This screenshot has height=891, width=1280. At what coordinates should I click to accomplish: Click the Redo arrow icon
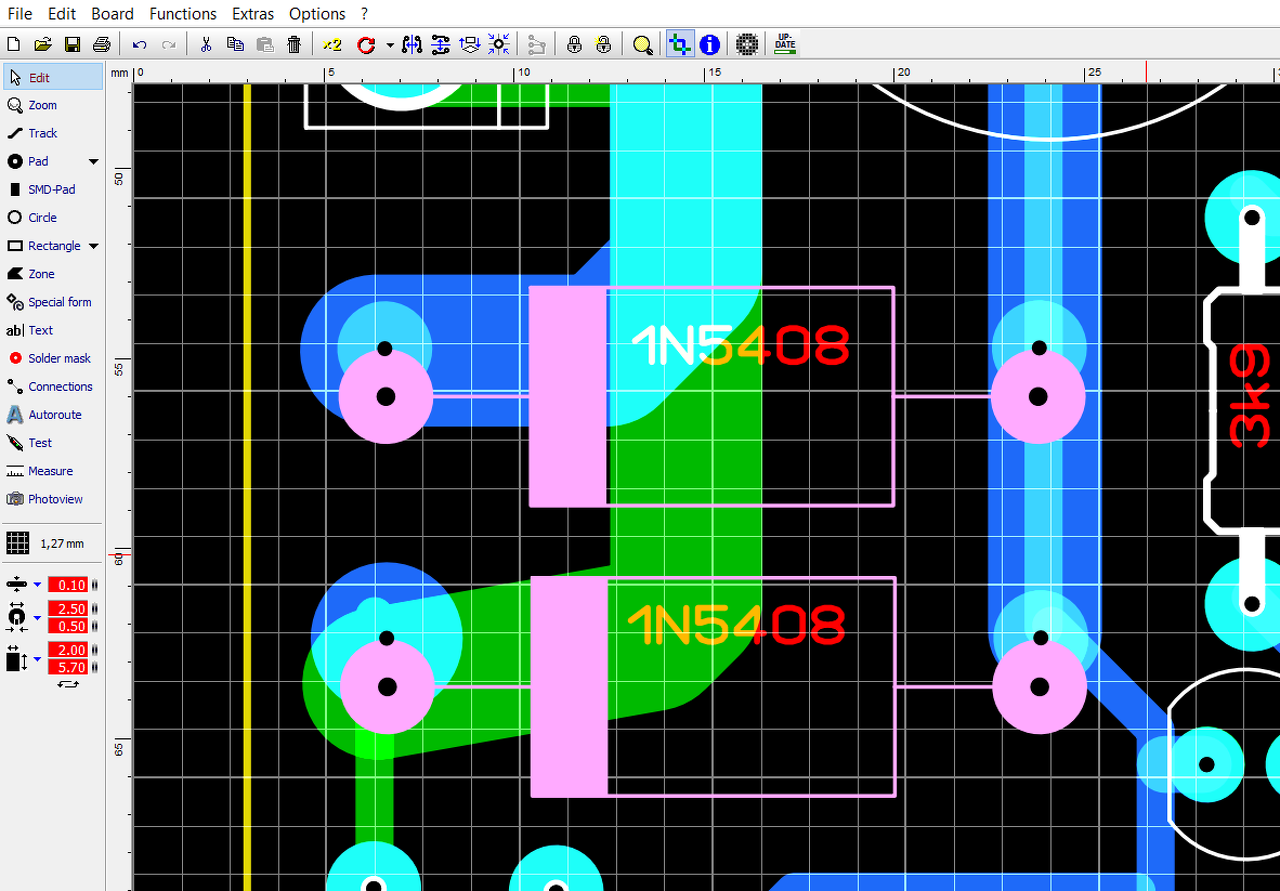pyautogui.click(x=169, y=44)
